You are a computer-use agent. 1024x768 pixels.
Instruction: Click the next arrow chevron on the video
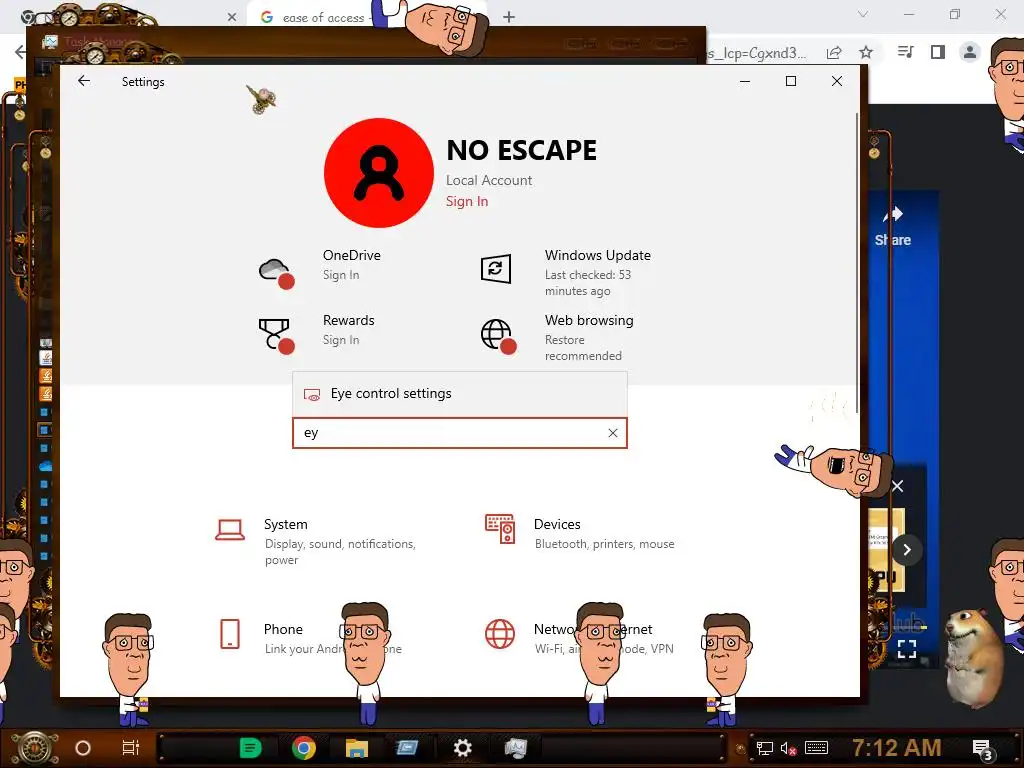pyautogui.click(x=906, y=550)
